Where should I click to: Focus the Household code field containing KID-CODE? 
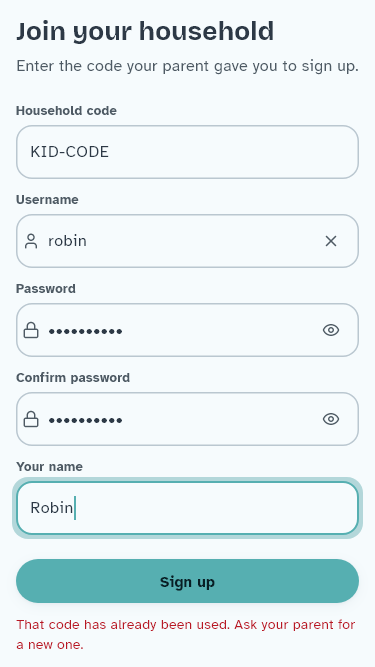coord(188,152)
